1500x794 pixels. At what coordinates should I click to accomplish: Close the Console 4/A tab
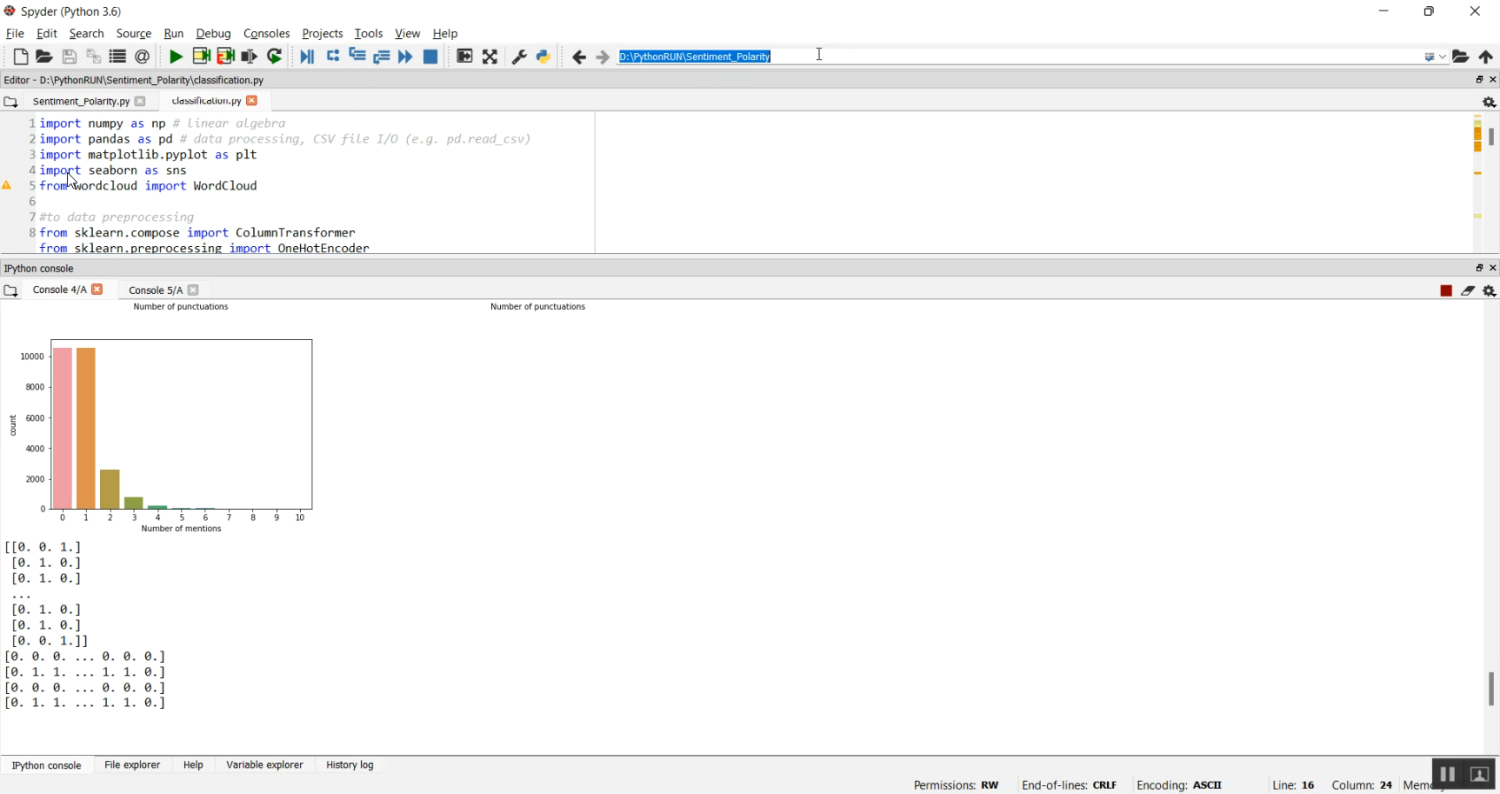97,289
